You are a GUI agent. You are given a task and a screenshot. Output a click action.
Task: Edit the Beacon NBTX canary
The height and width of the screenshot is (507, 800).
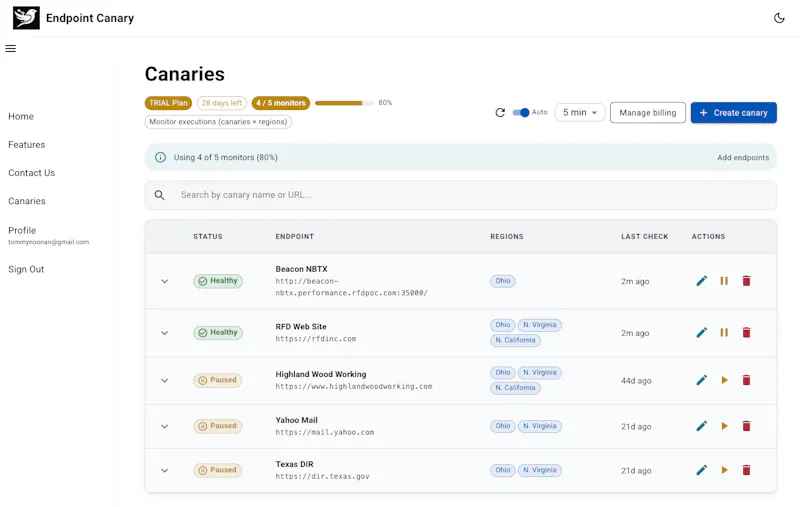[x=702, y=281]
